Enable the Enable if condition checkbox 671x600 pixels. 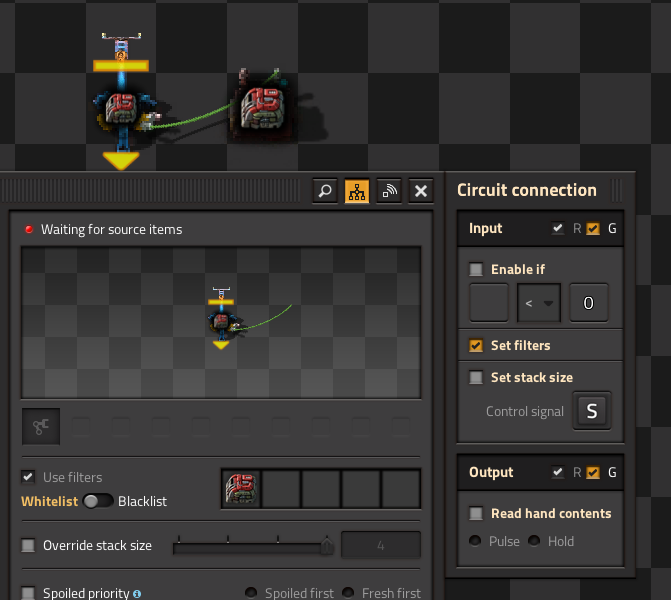click(x=476, y=269)
